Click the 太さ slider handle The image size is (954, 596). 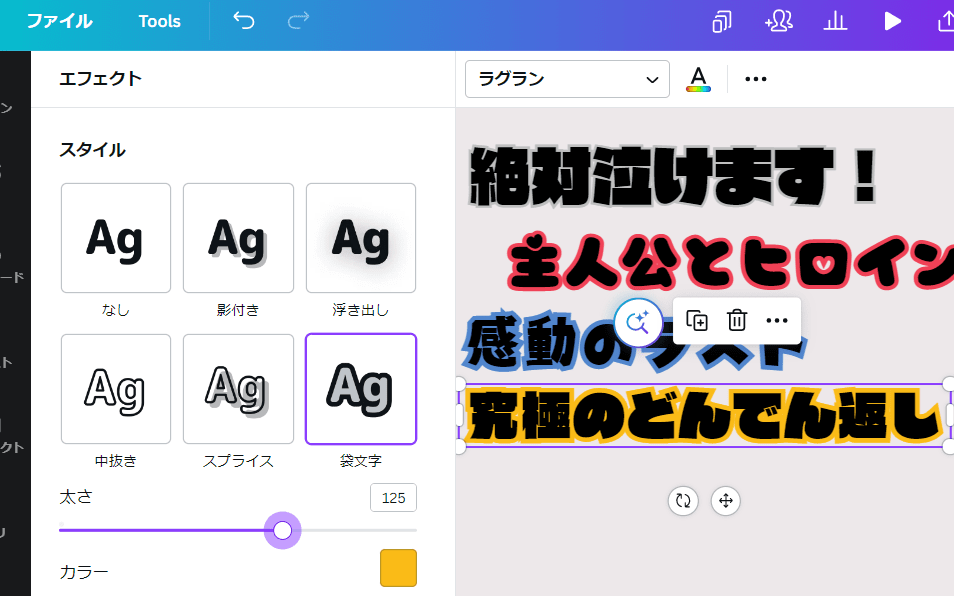(282, 530)
